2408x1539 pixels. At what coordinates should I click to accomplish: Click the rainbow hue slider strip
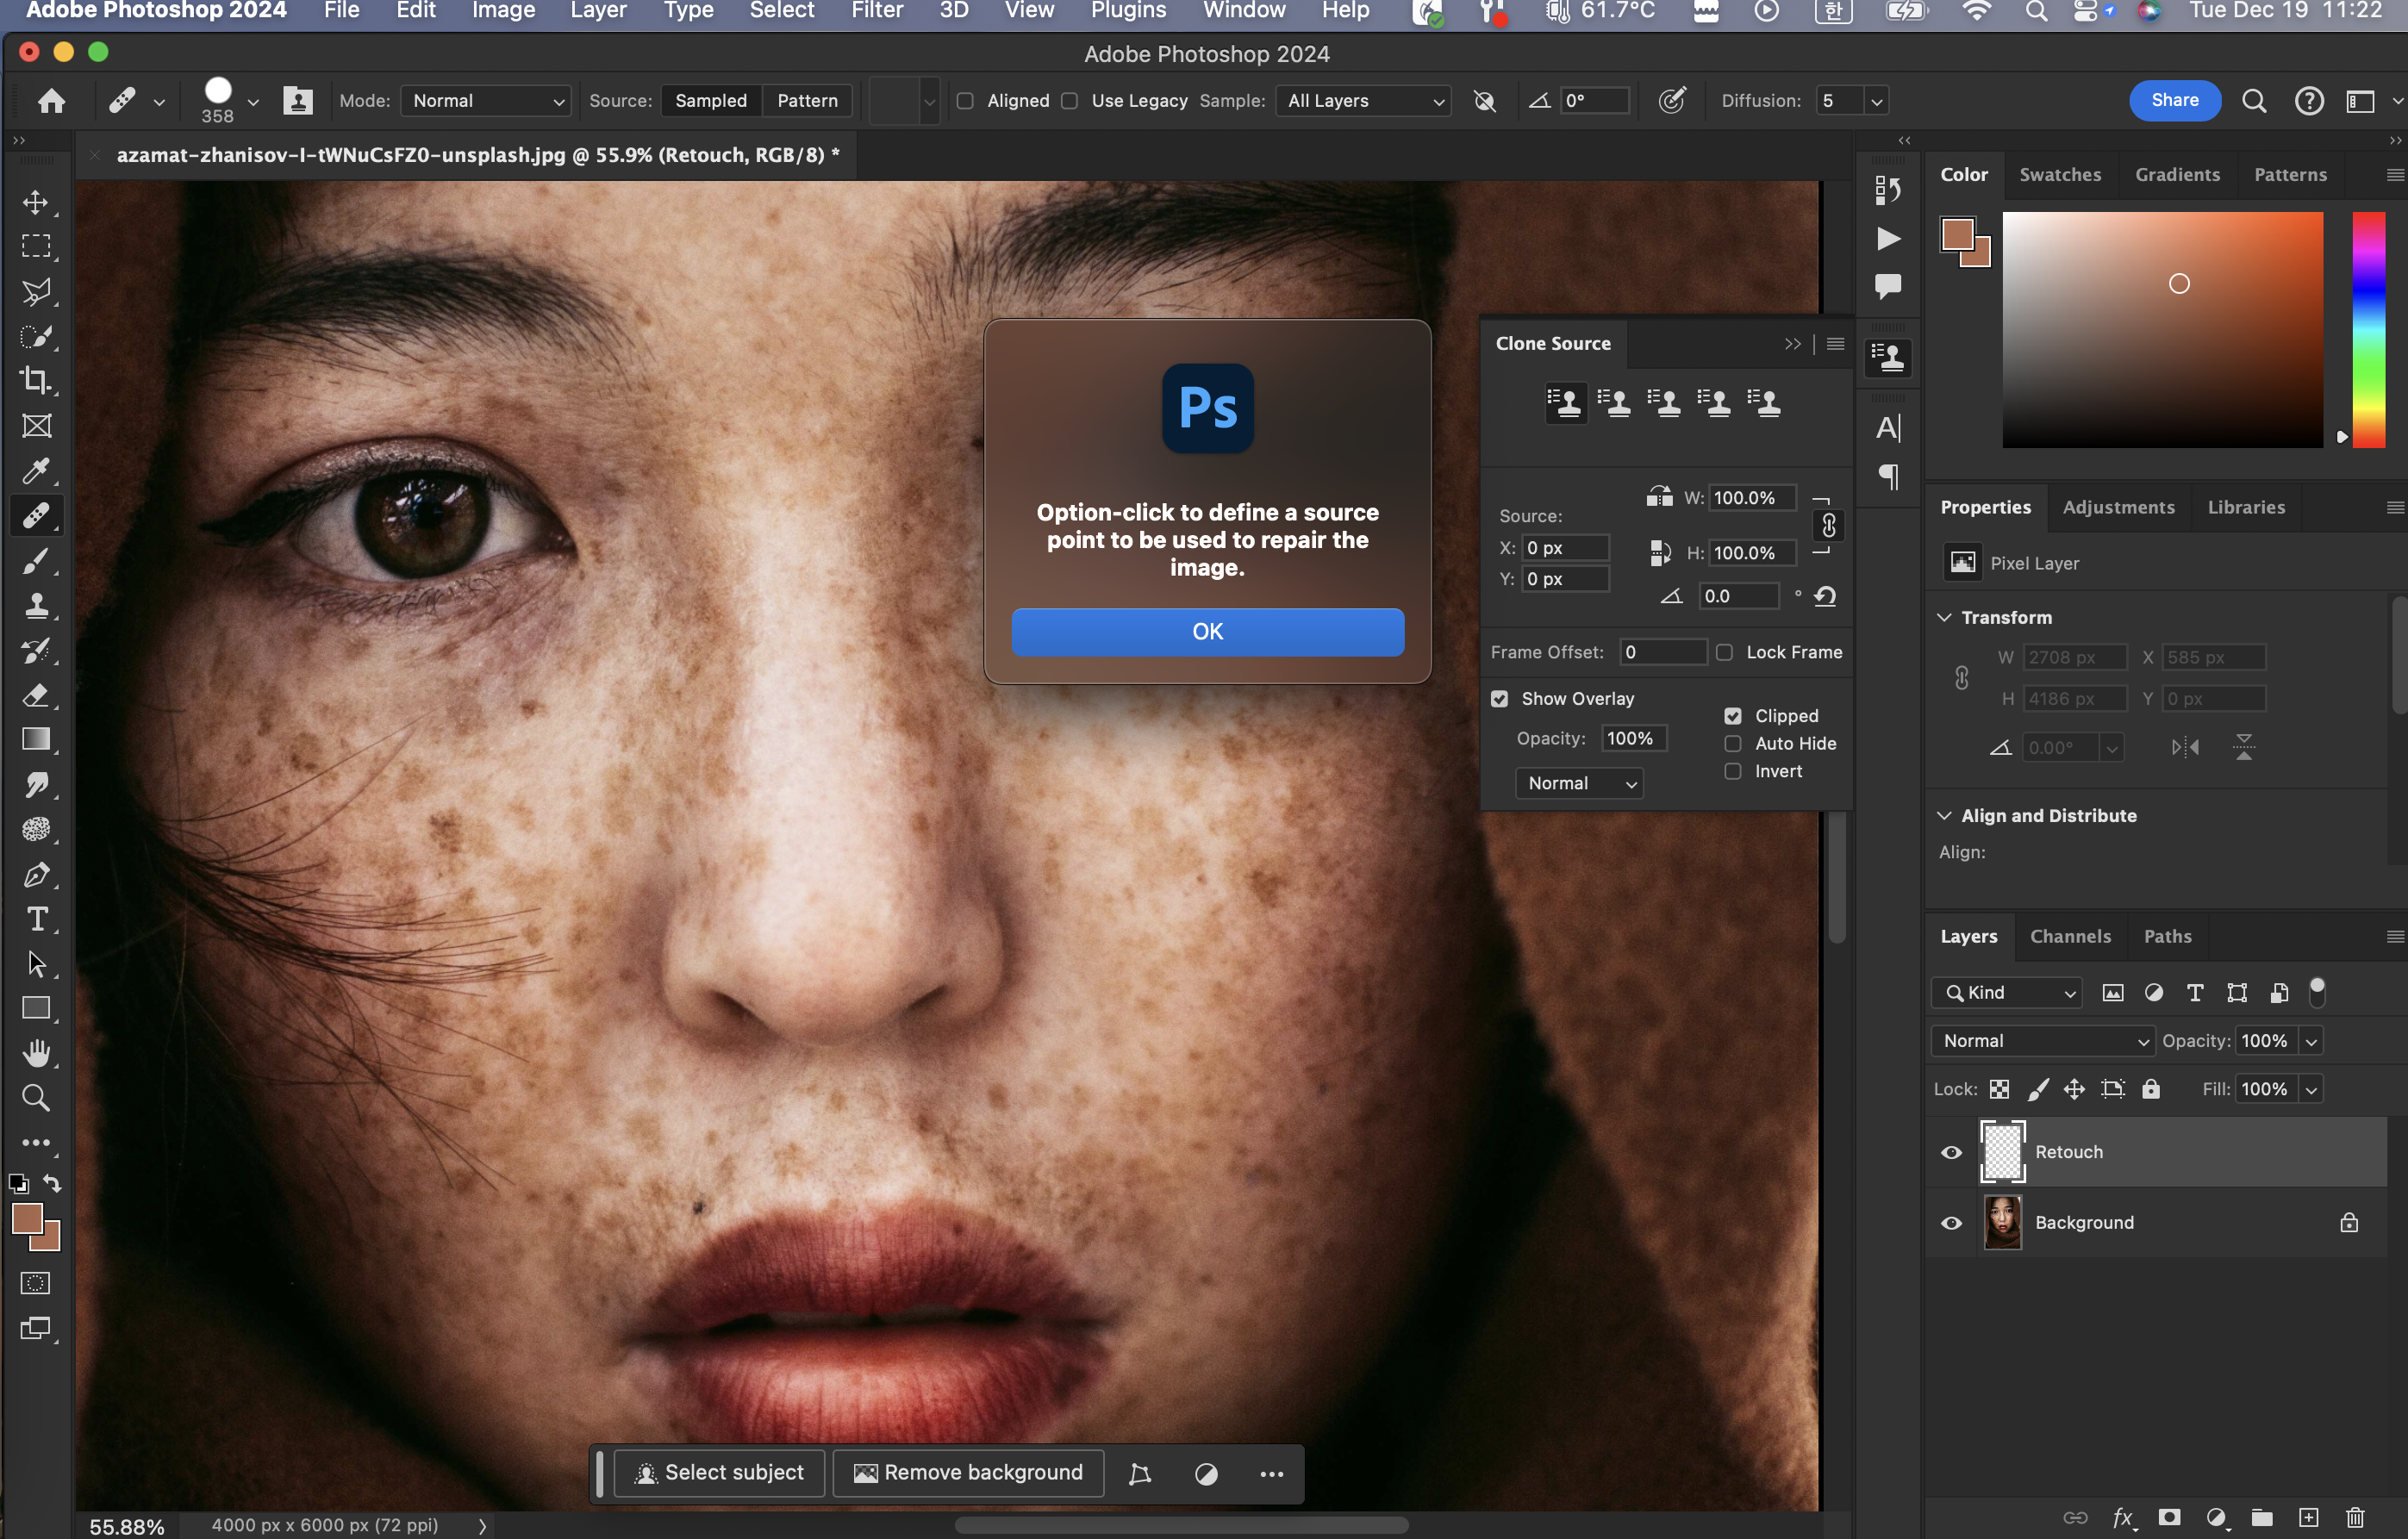point(2368,330)
